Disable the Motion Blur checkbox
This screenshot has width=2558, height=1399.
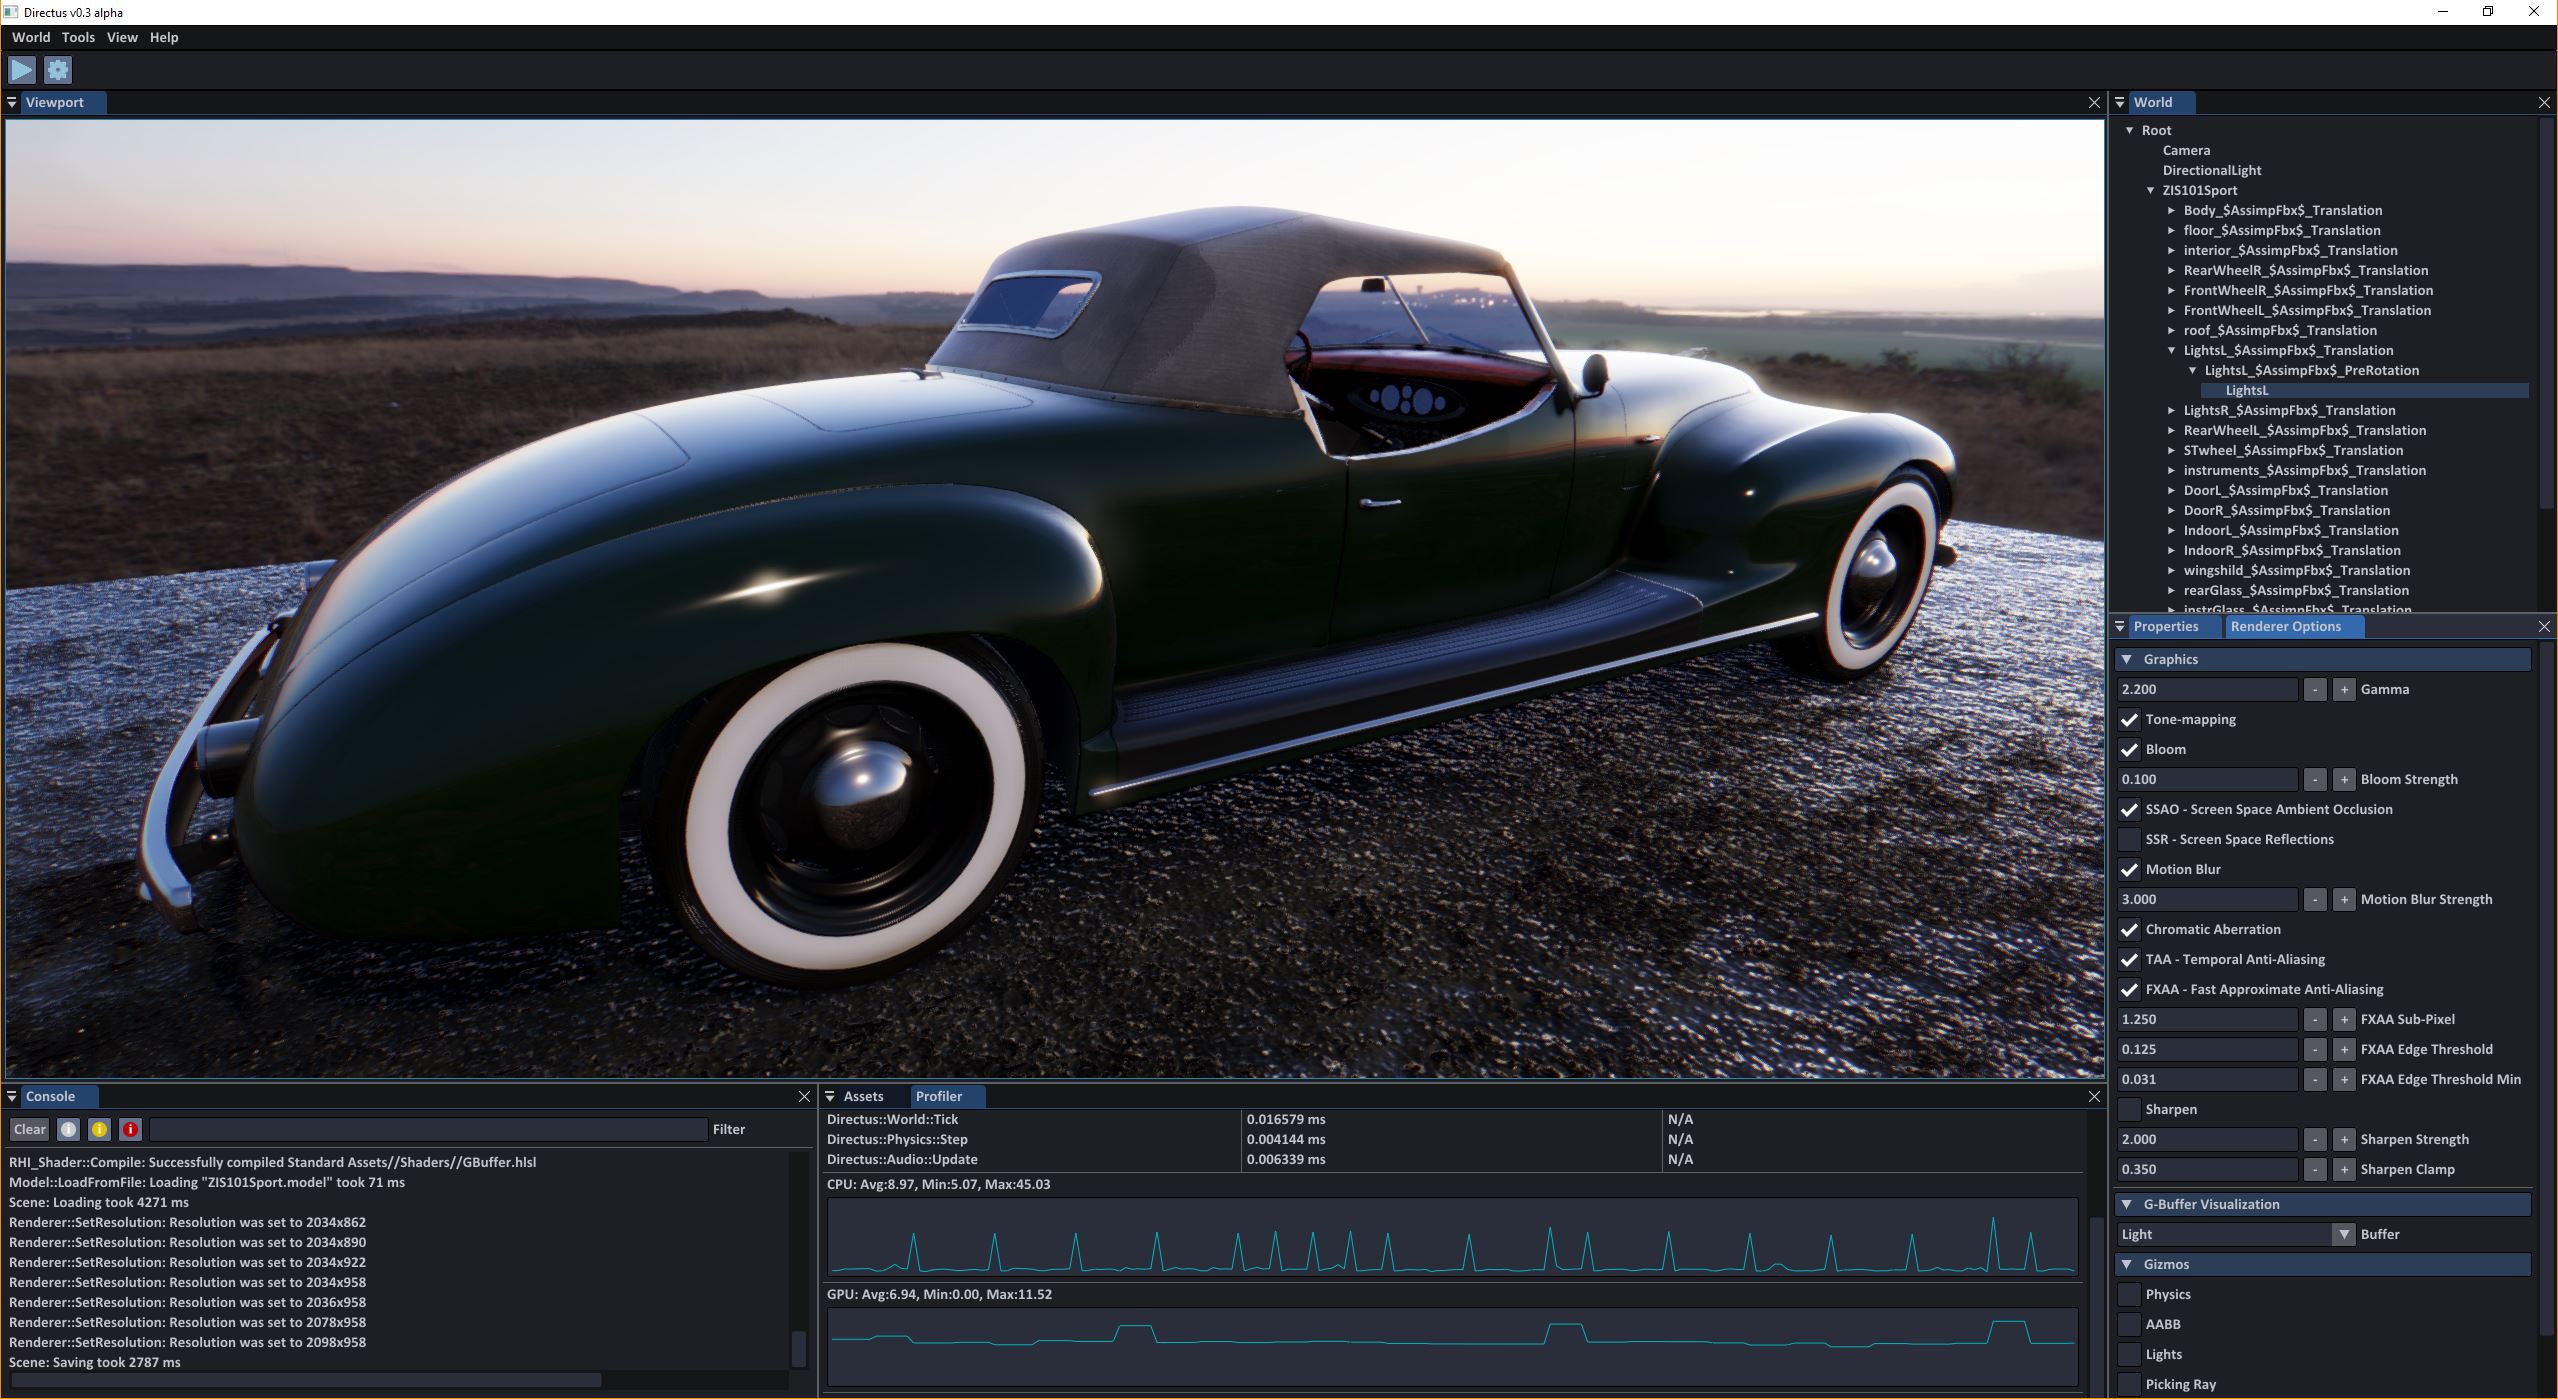coord(2129,870)
